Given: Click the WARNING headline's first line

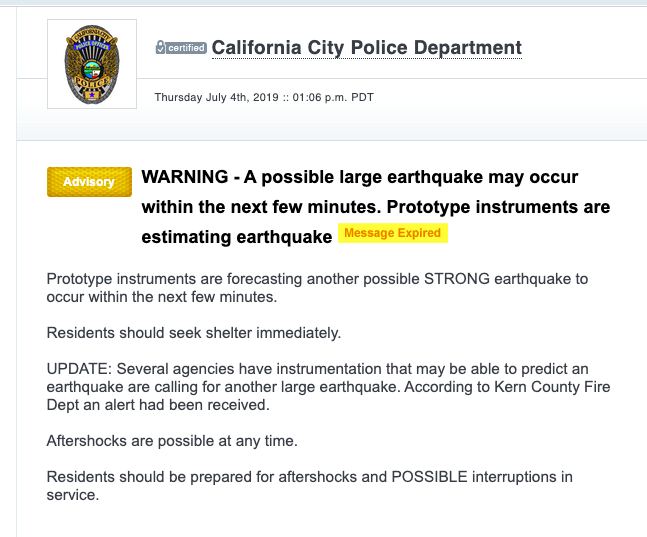Looking at the screenshot, I should click(360, 178).
